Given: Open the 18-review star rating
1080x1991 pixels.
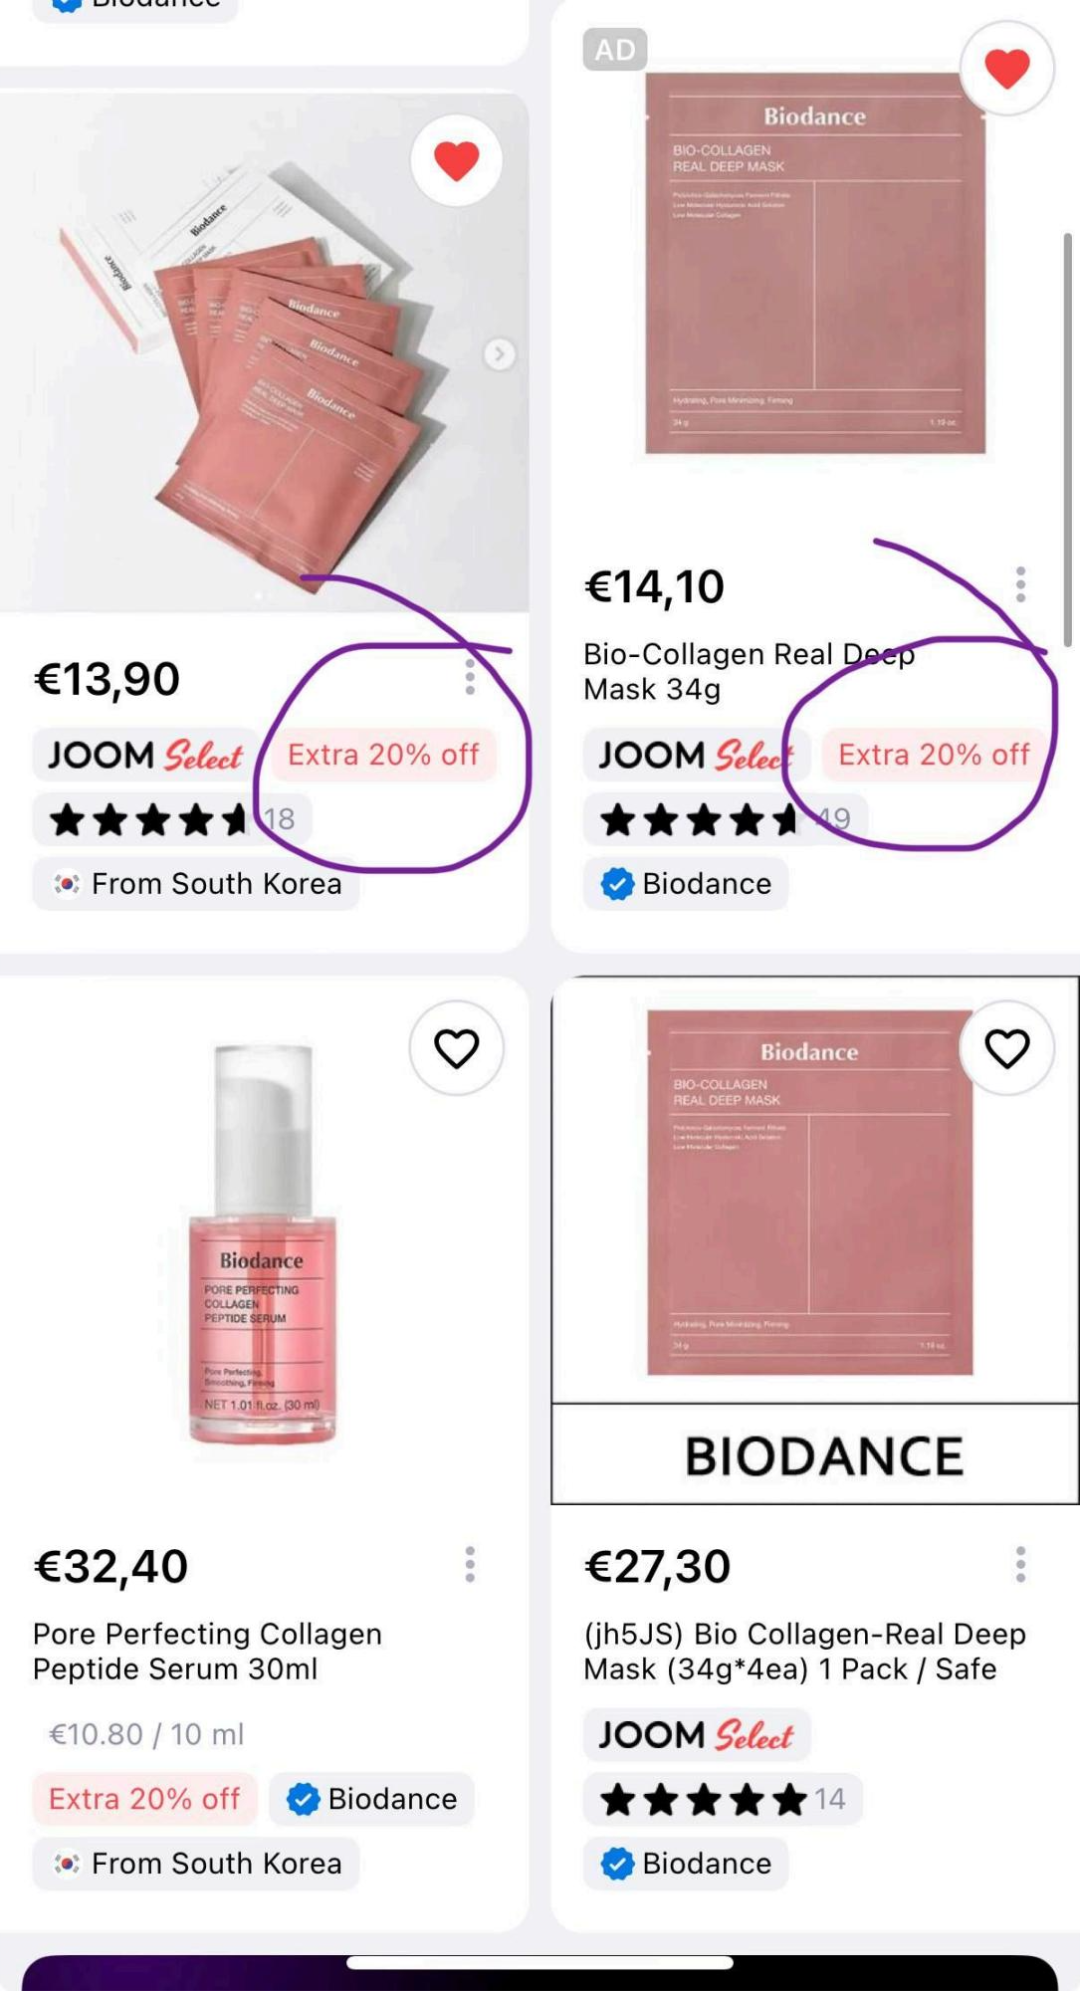Looking at the screenshot, I should point(172,819).
